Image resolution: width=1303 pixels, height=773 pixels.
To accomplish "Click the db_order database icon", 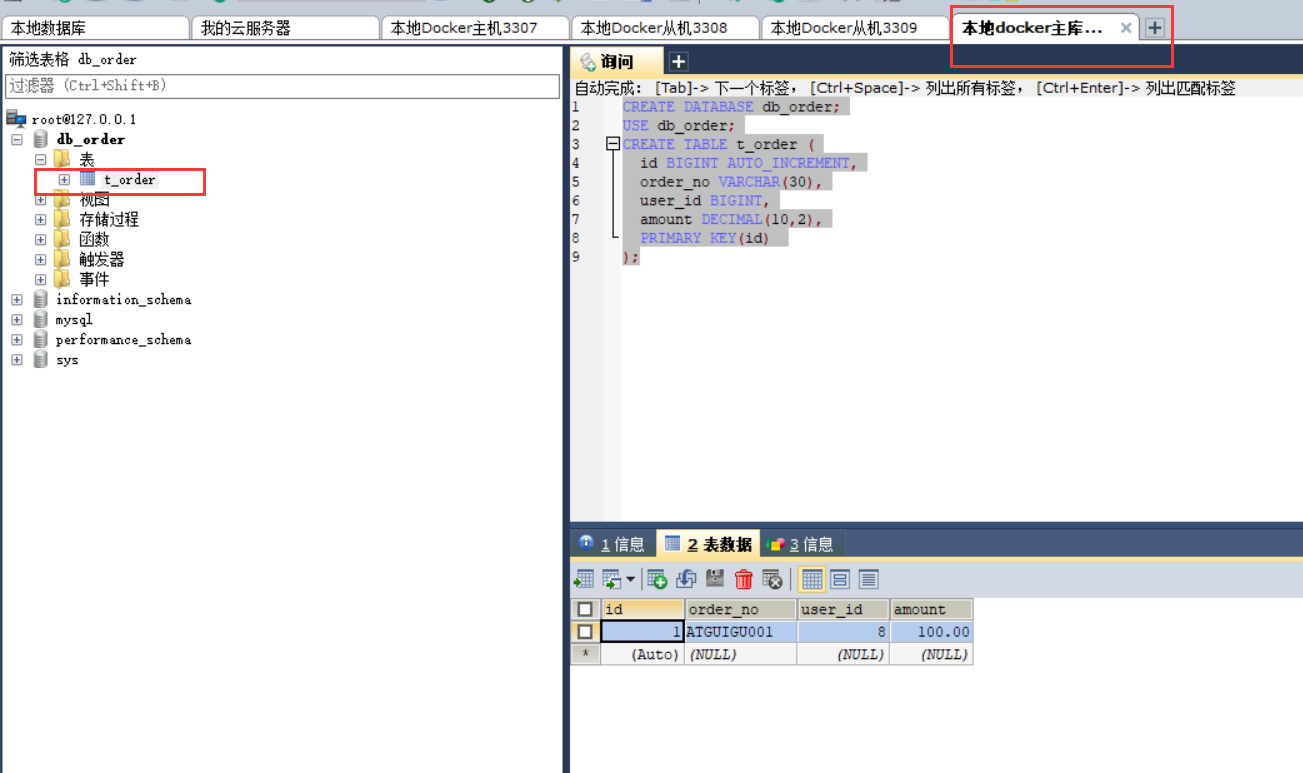I will click(41, 139).
